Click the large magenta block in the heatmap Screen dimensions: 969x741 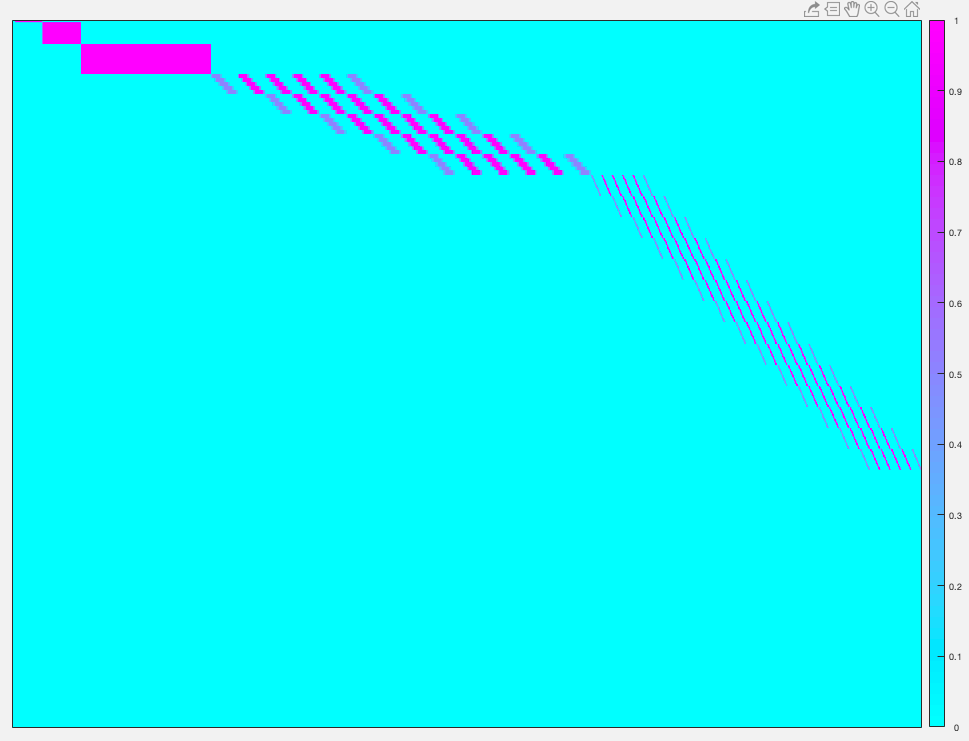click(x=146, y=59)
